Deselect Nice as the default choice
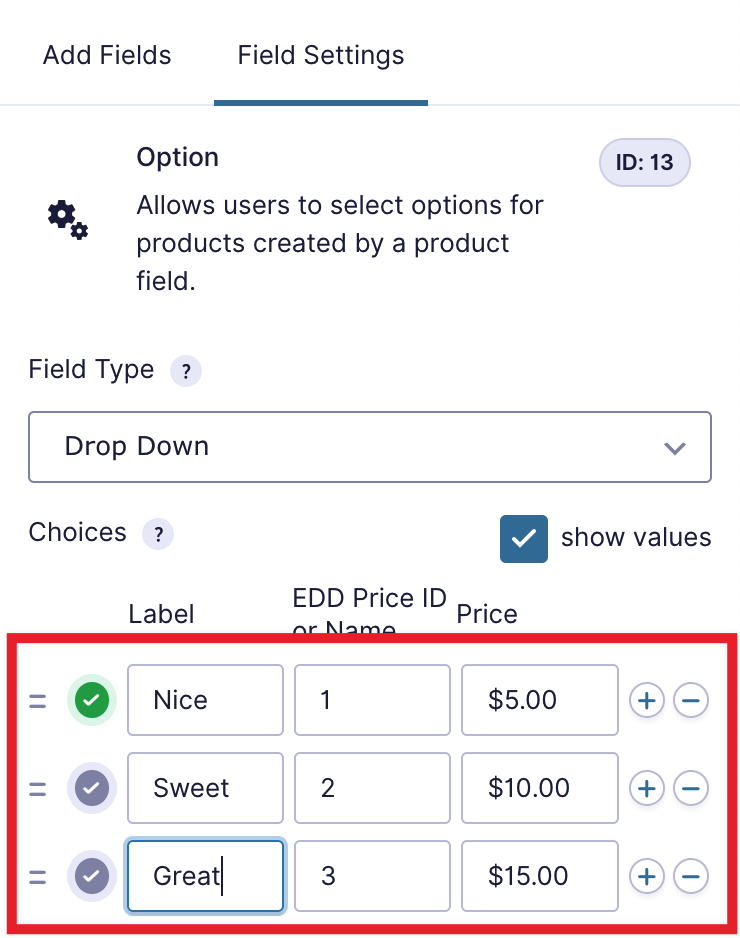The height and width of the screenshot is (938, 740). [x=92, y=701]
